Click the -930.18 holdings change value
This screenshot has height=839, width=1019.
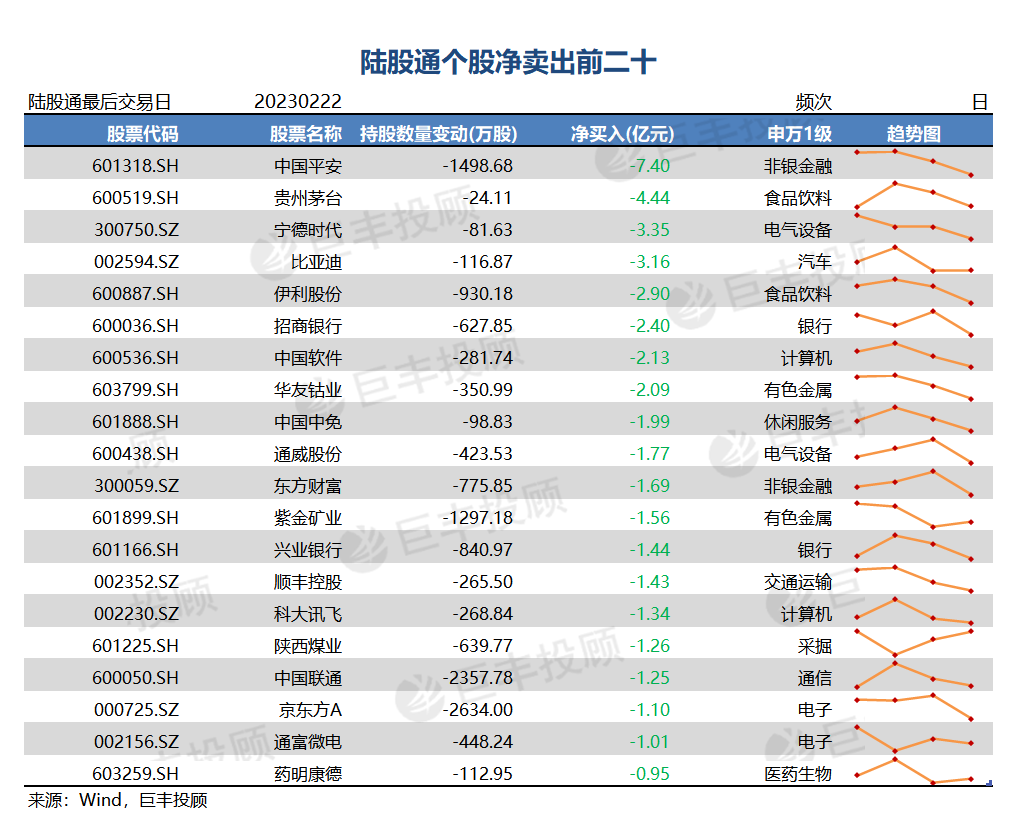483,294
